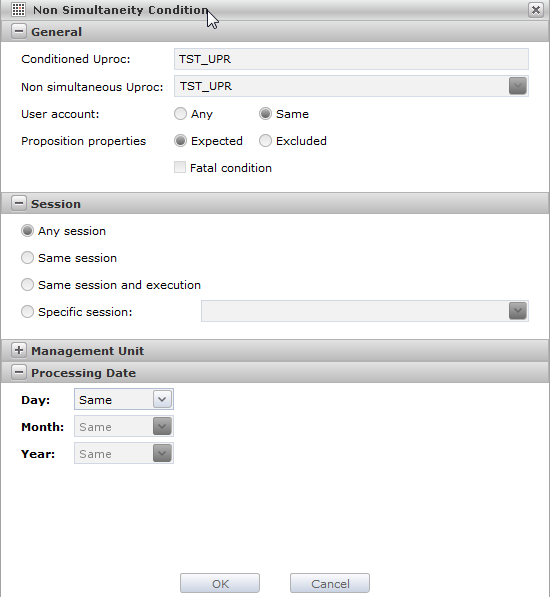Open the Day dropdown
The image size is (550, 597).
click(x=162, y=399)
